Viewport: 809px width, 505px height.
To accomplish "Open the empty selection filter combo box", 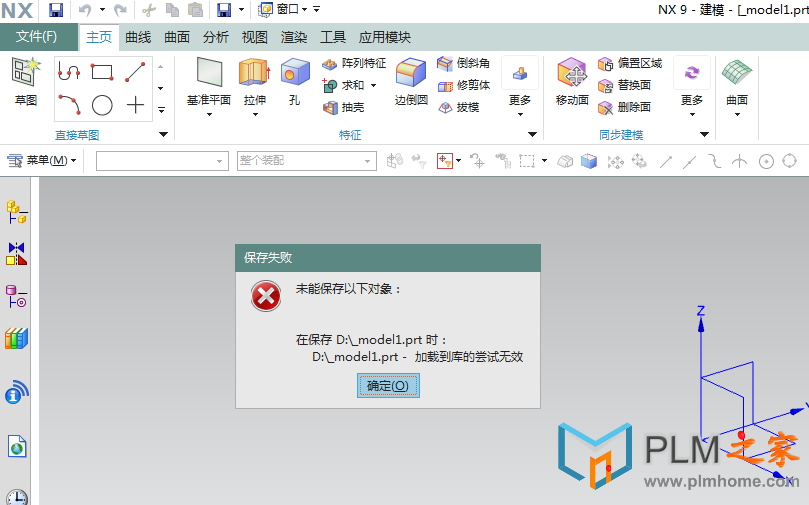I will 162,161.
